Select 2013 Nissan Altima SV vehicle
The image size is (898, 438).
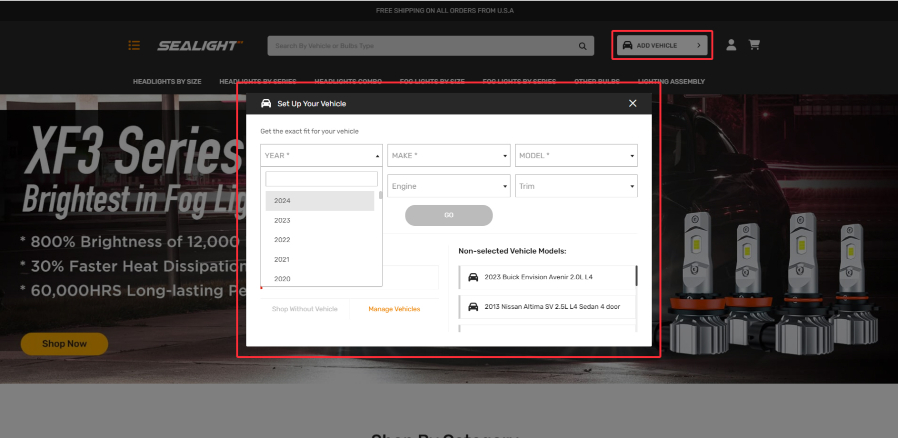[x=547, y=307]
